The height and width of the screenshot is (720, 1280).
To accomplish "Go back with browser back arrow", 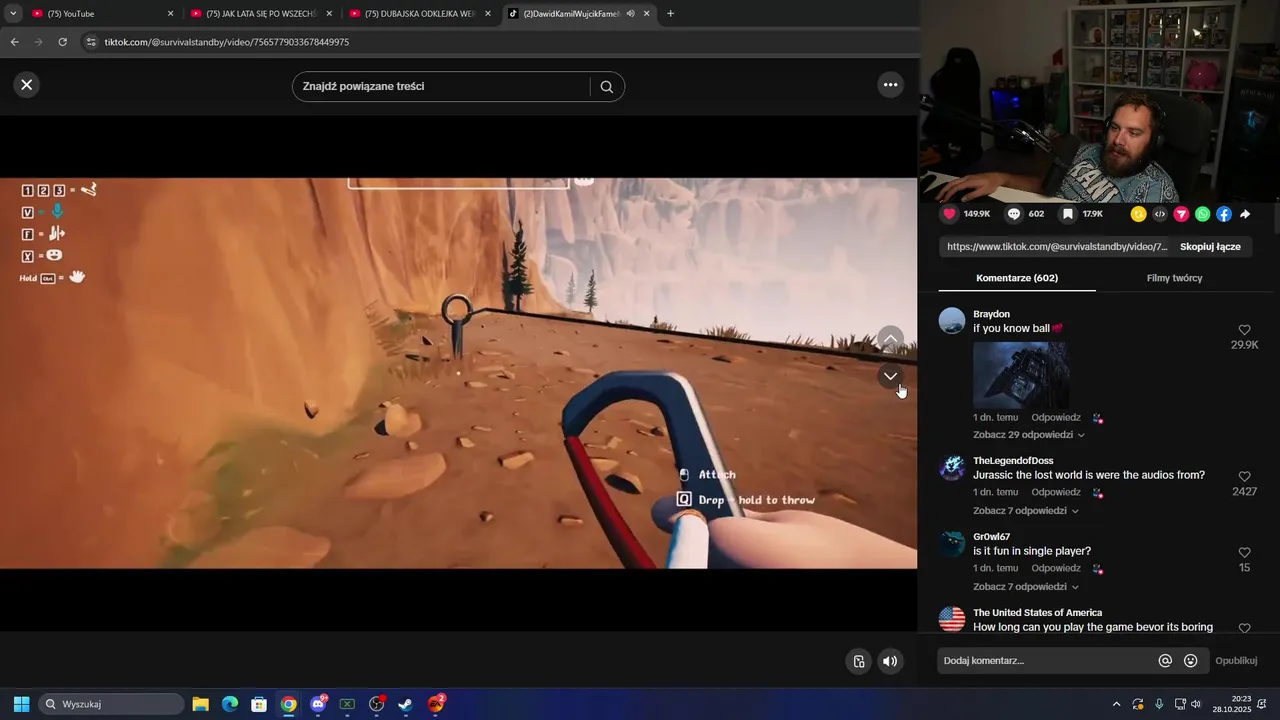I will (x=14, y=42).
